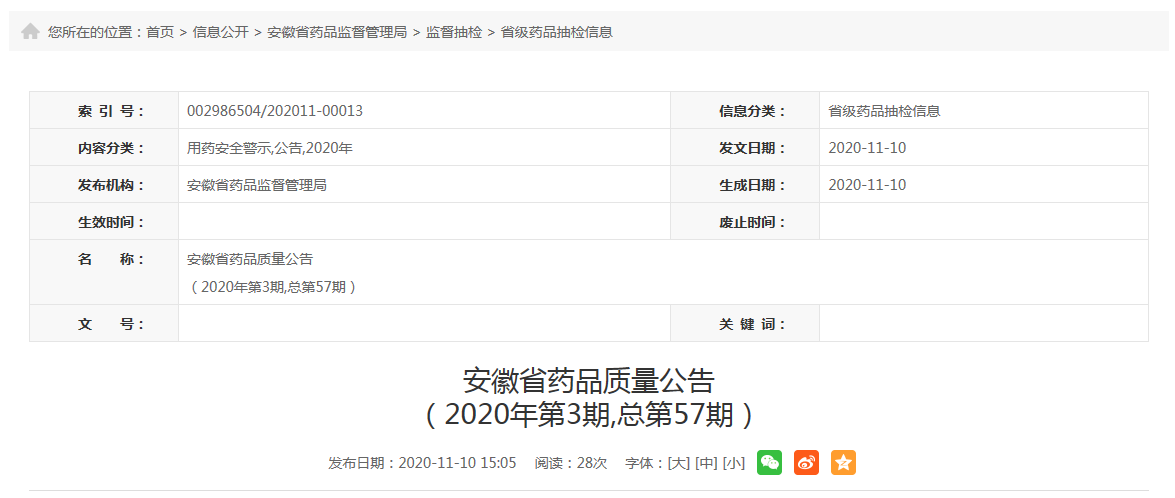The height and width of the screenshot is (498, 1175).
Task: Click 发文日期 value 2020-11-10
Action: click(x=867, y=148)
